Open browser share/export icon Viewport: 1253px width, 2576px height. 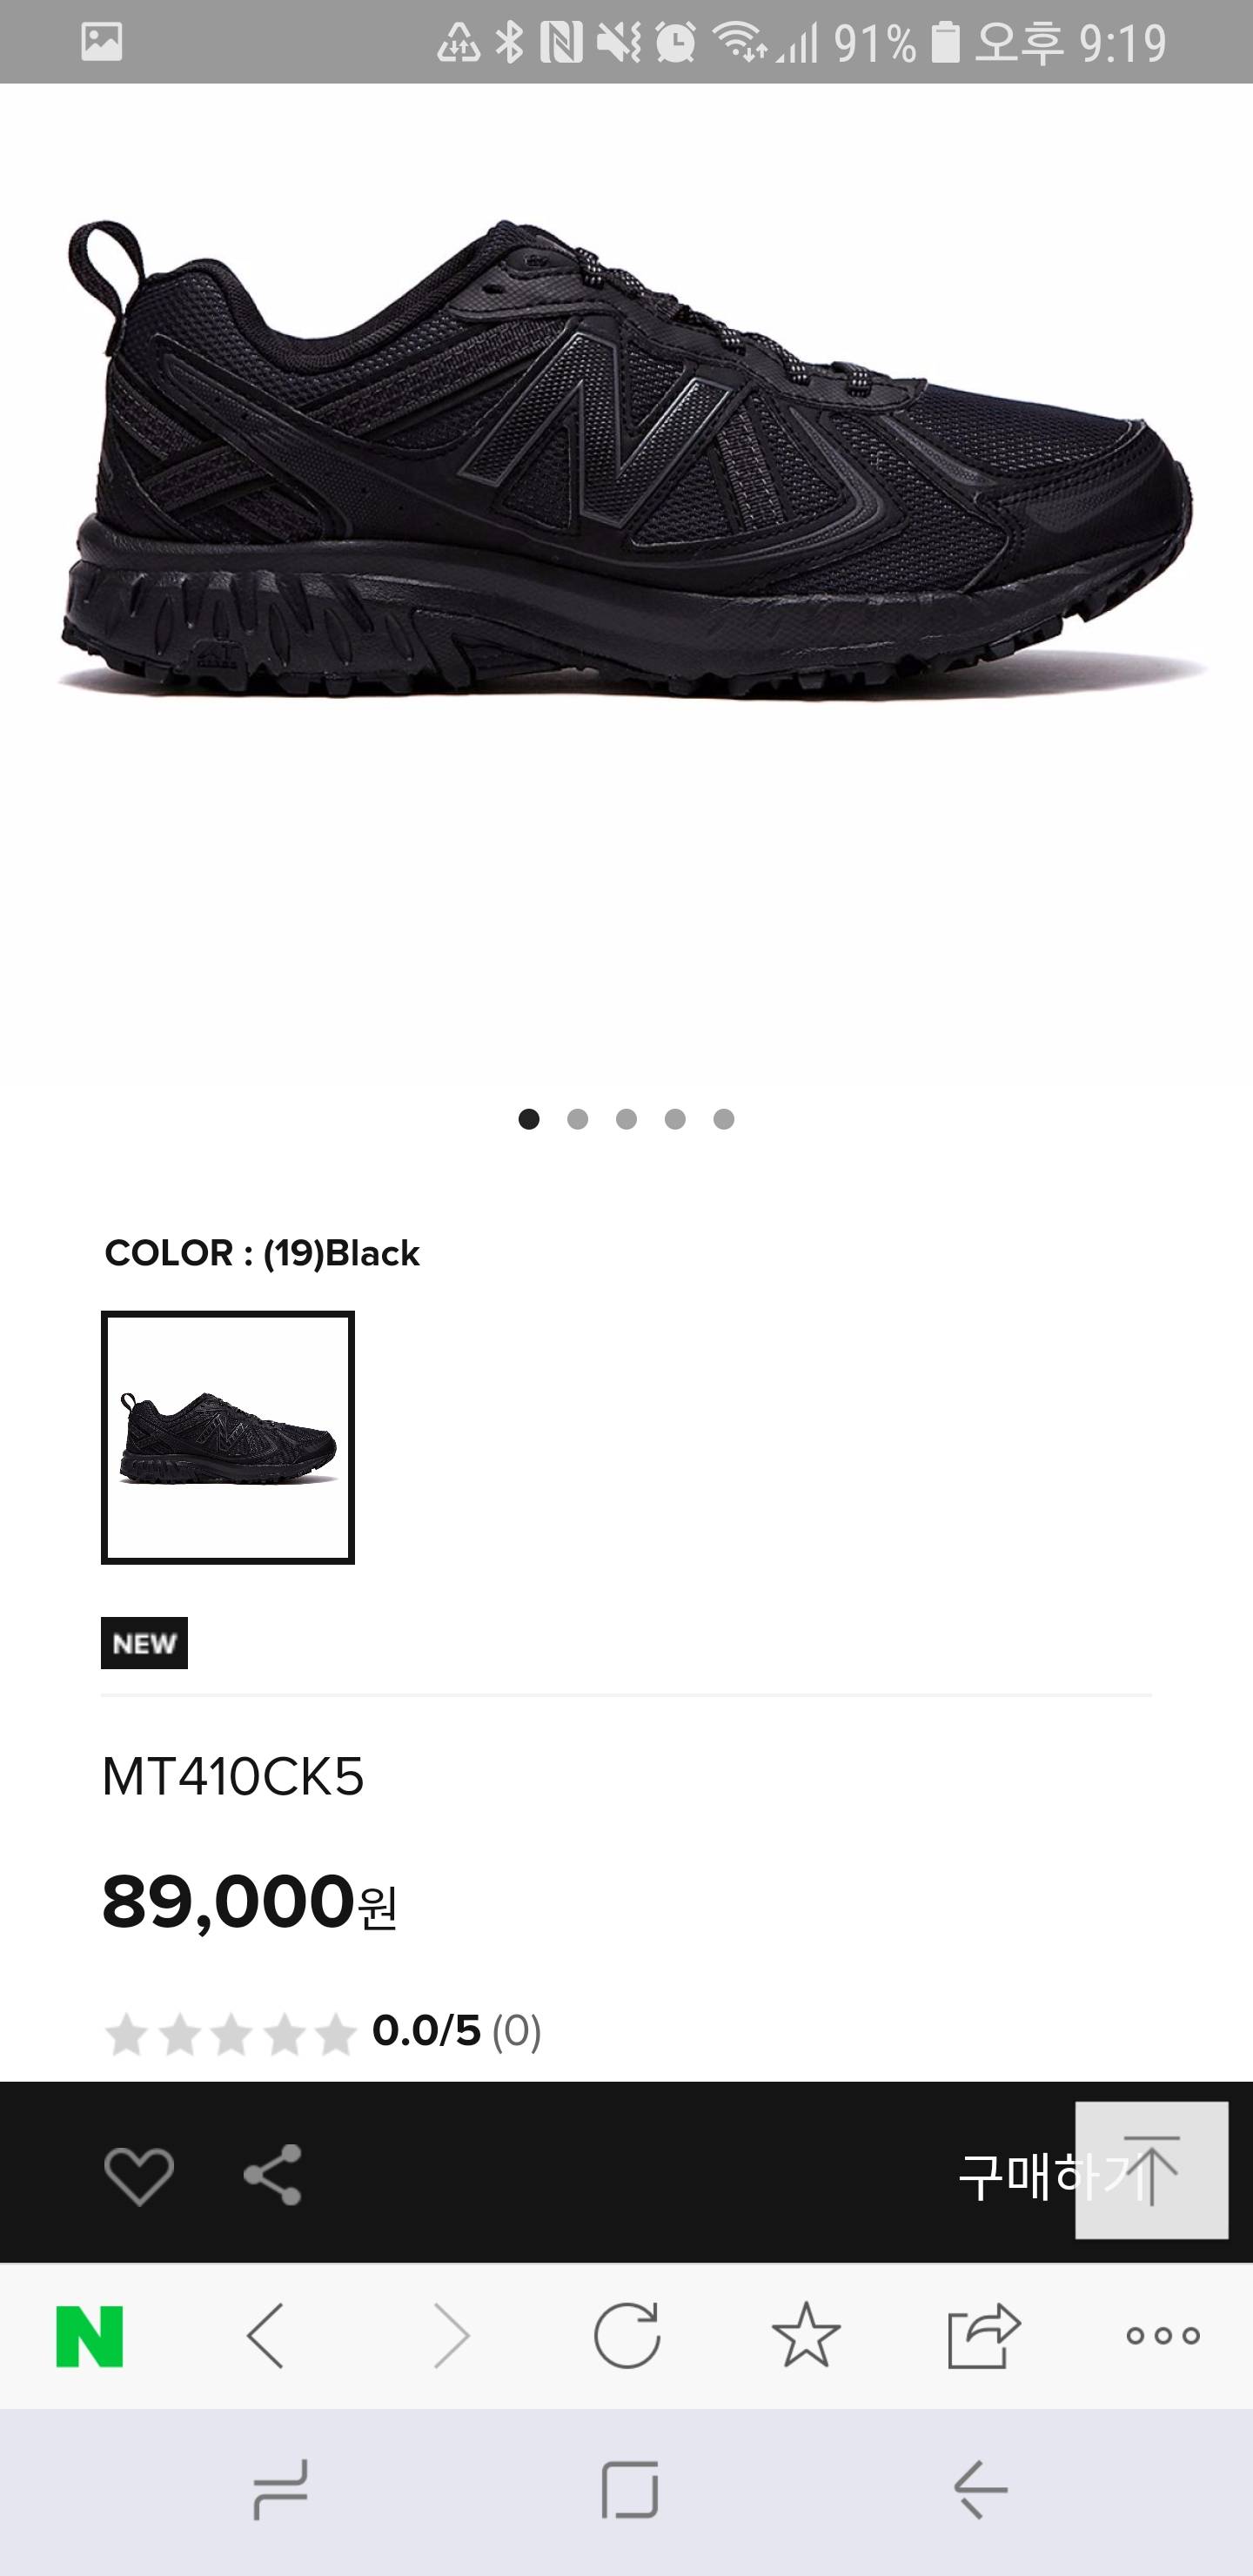984,2336
